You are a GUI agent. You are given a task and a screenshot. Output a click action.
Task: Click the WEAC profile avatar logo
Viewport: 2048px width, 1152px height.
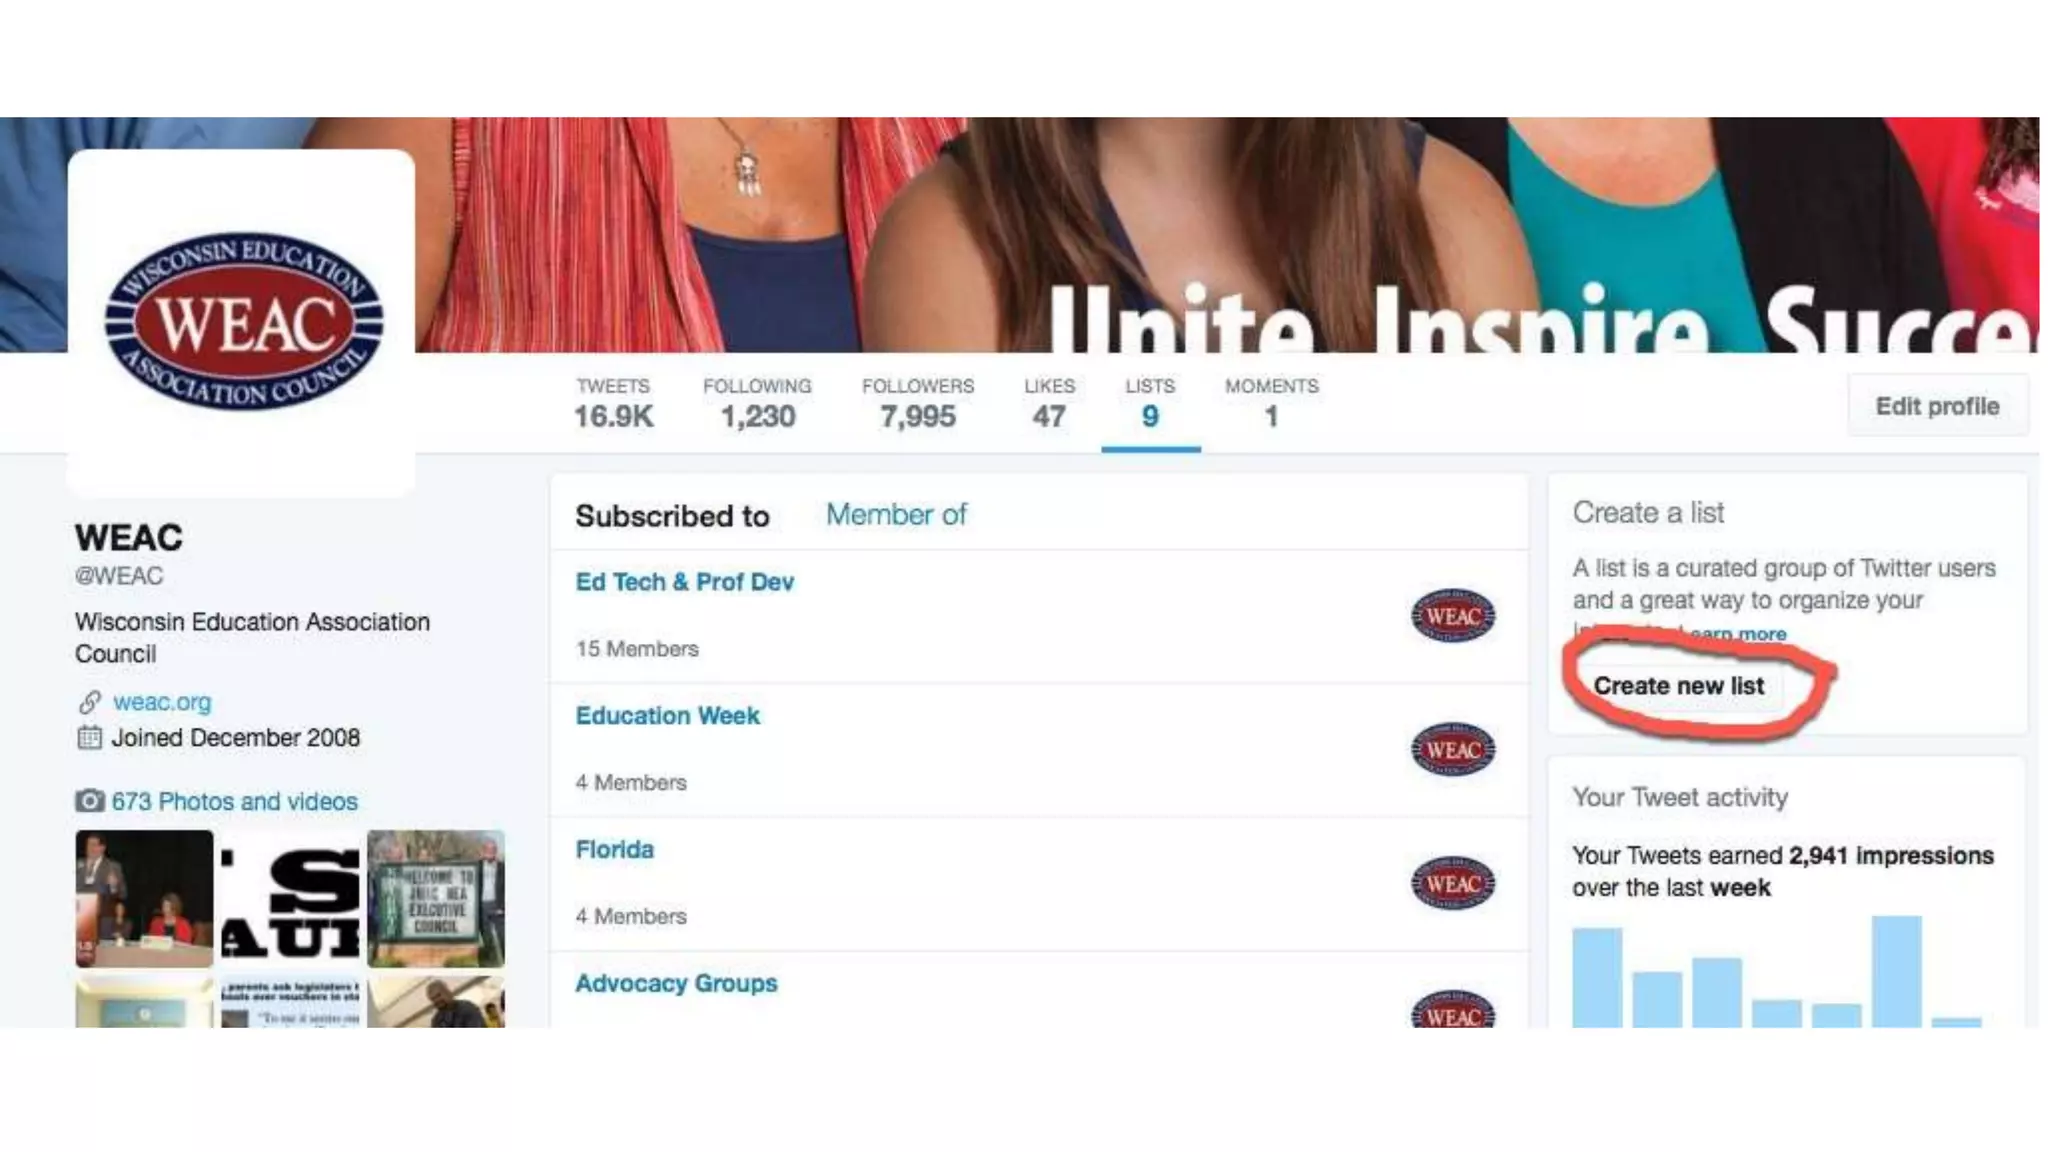(242, 320)
